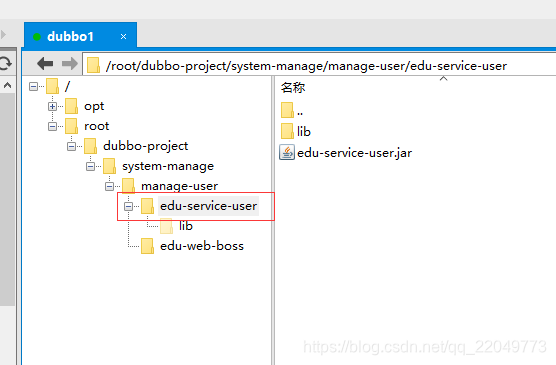This screenshot has width=556, height=365.
Task: Select edu-web-boss folder in tree
Action: pos(202,246)
